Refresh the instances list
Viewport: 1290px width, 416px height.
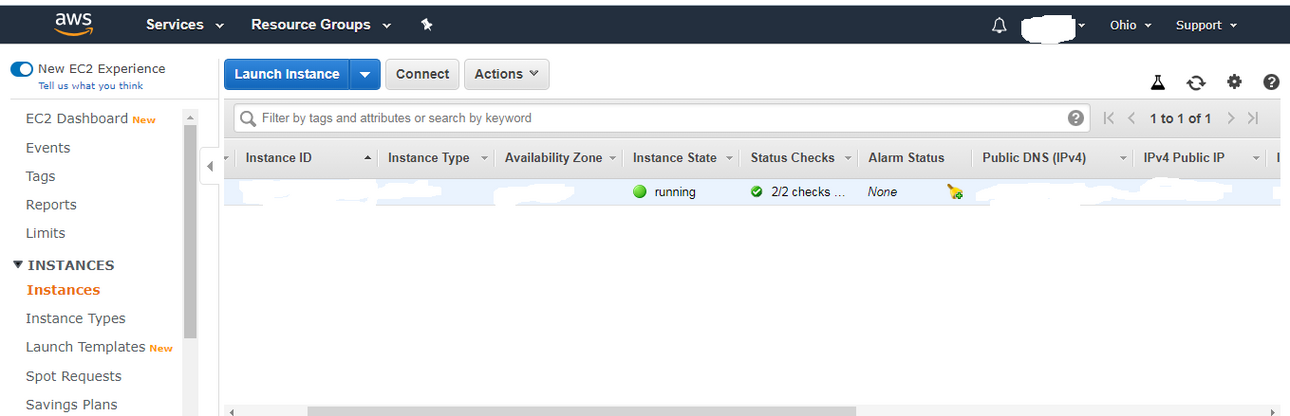(1196, 82)
